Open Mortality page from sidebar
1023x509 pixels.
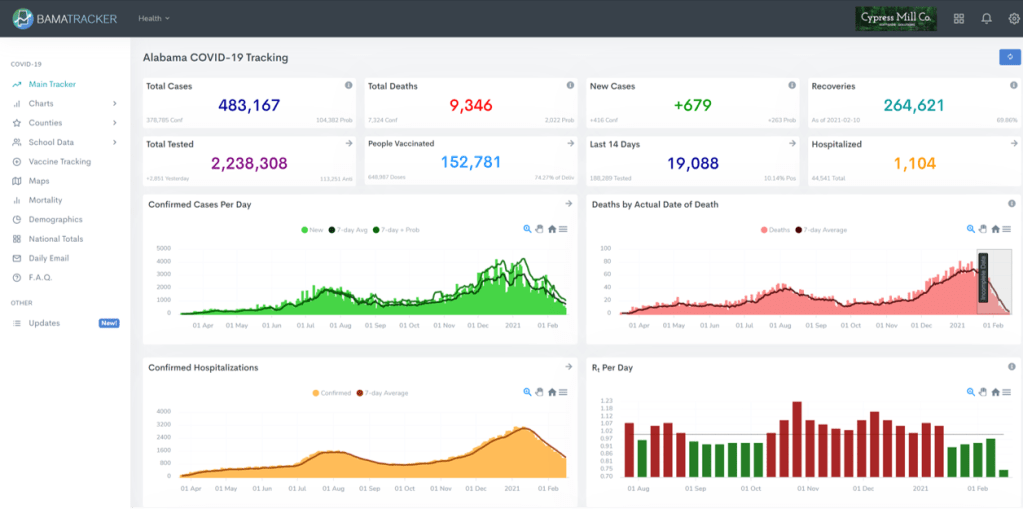[45, 200]
